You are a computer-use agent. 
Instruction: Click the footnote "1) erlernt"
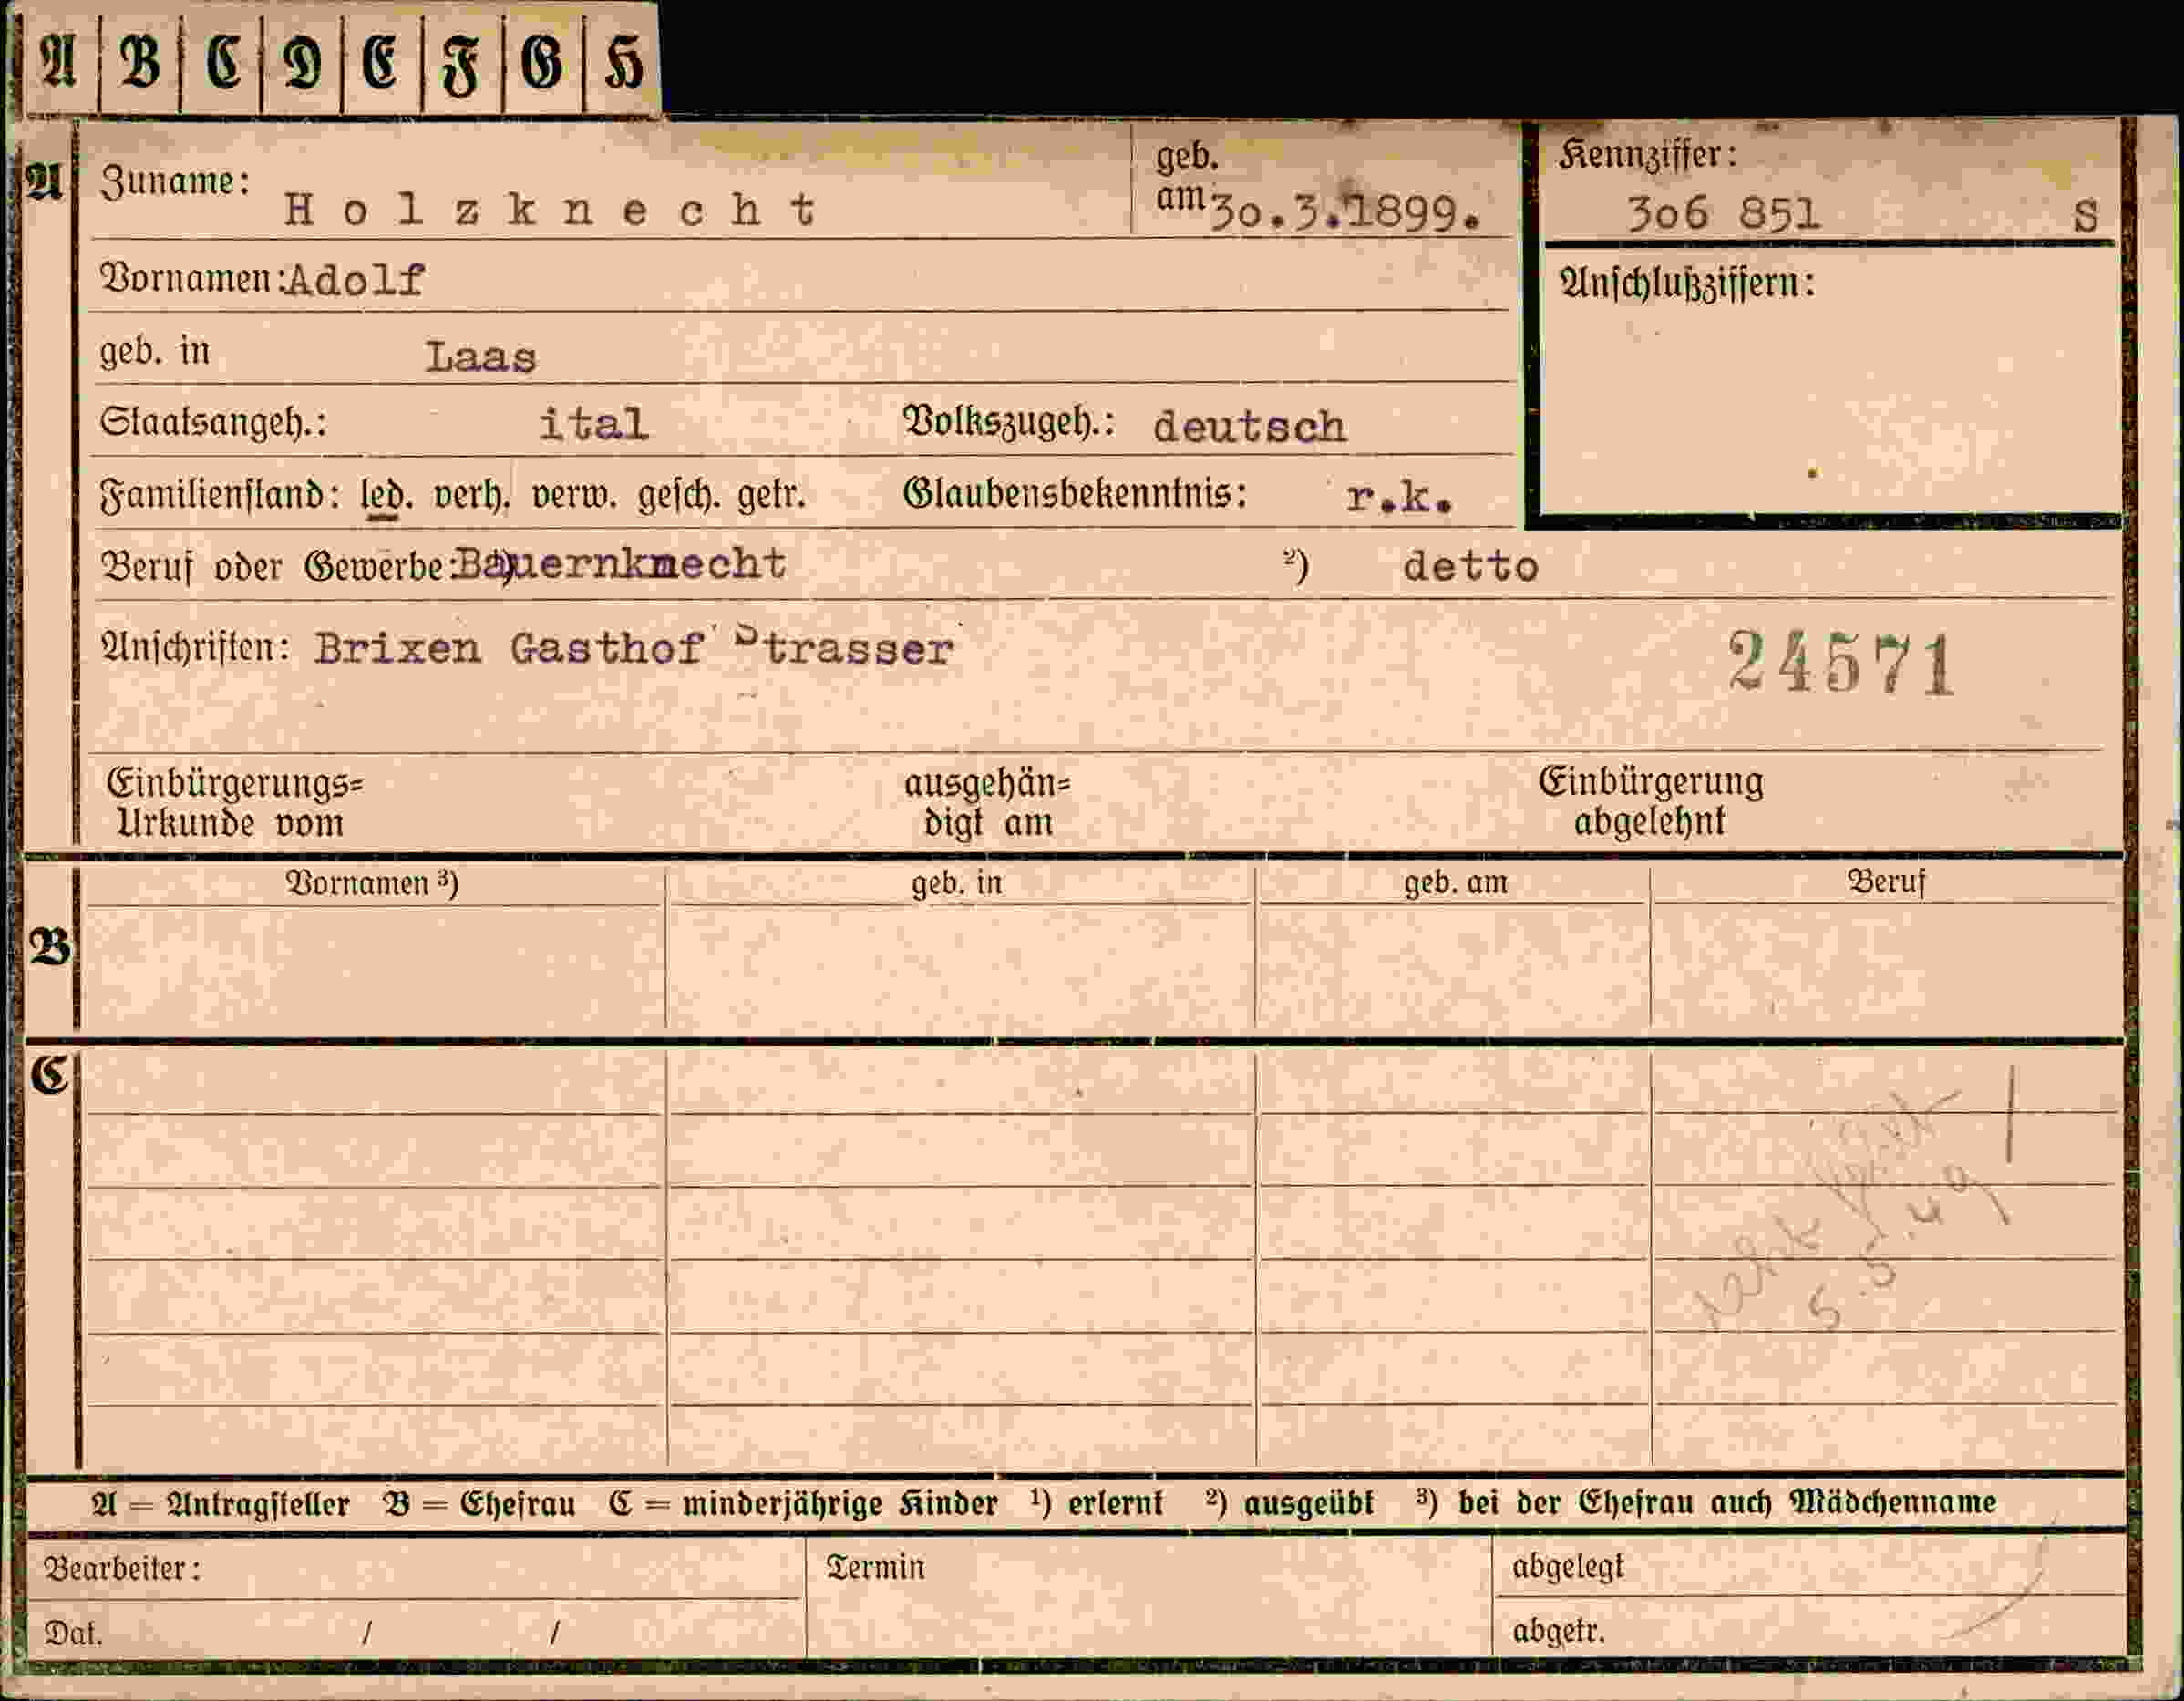click(x=1096, y=1503)
